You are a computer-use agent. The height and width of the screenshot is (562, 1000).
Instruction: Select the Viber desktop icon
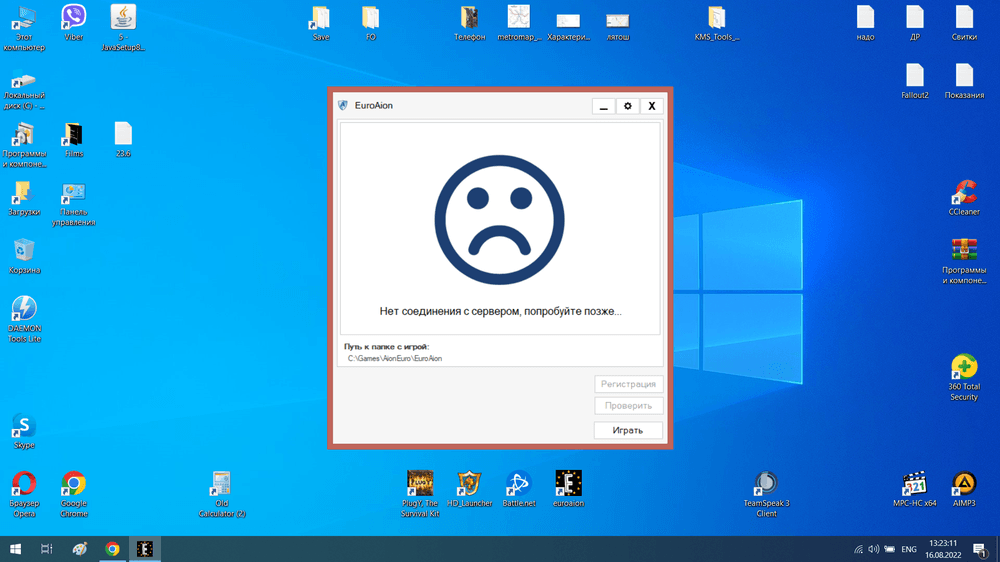73,17
